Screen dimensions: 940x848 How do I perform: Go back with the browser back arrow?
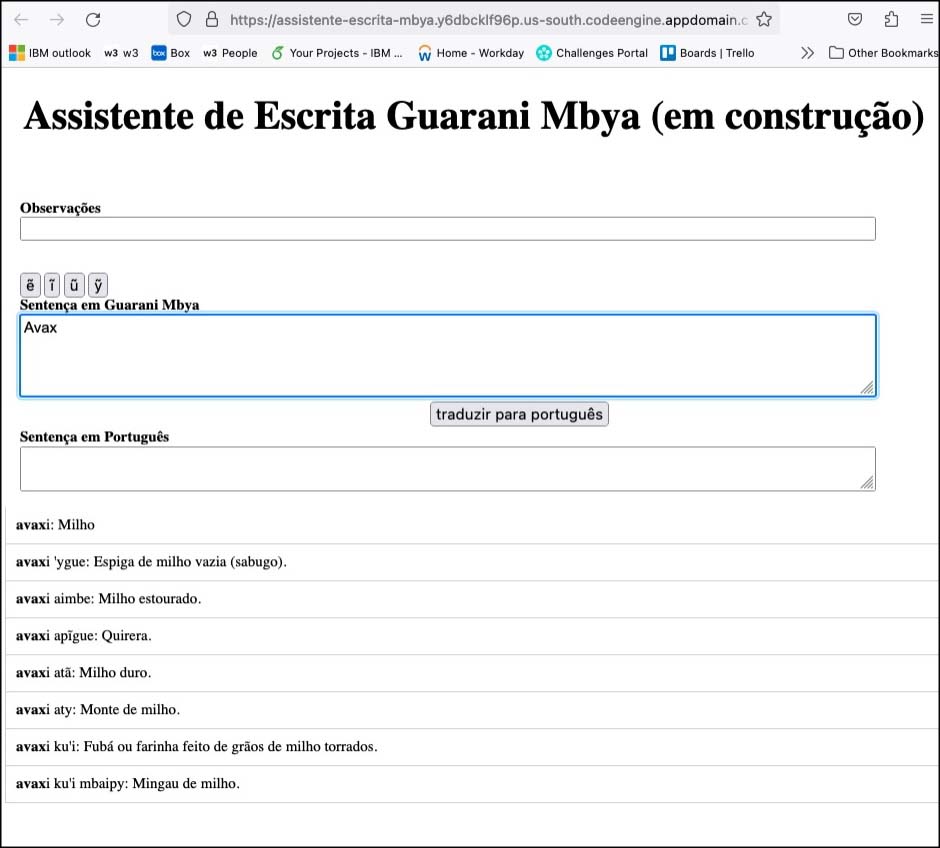click(21, 20)
